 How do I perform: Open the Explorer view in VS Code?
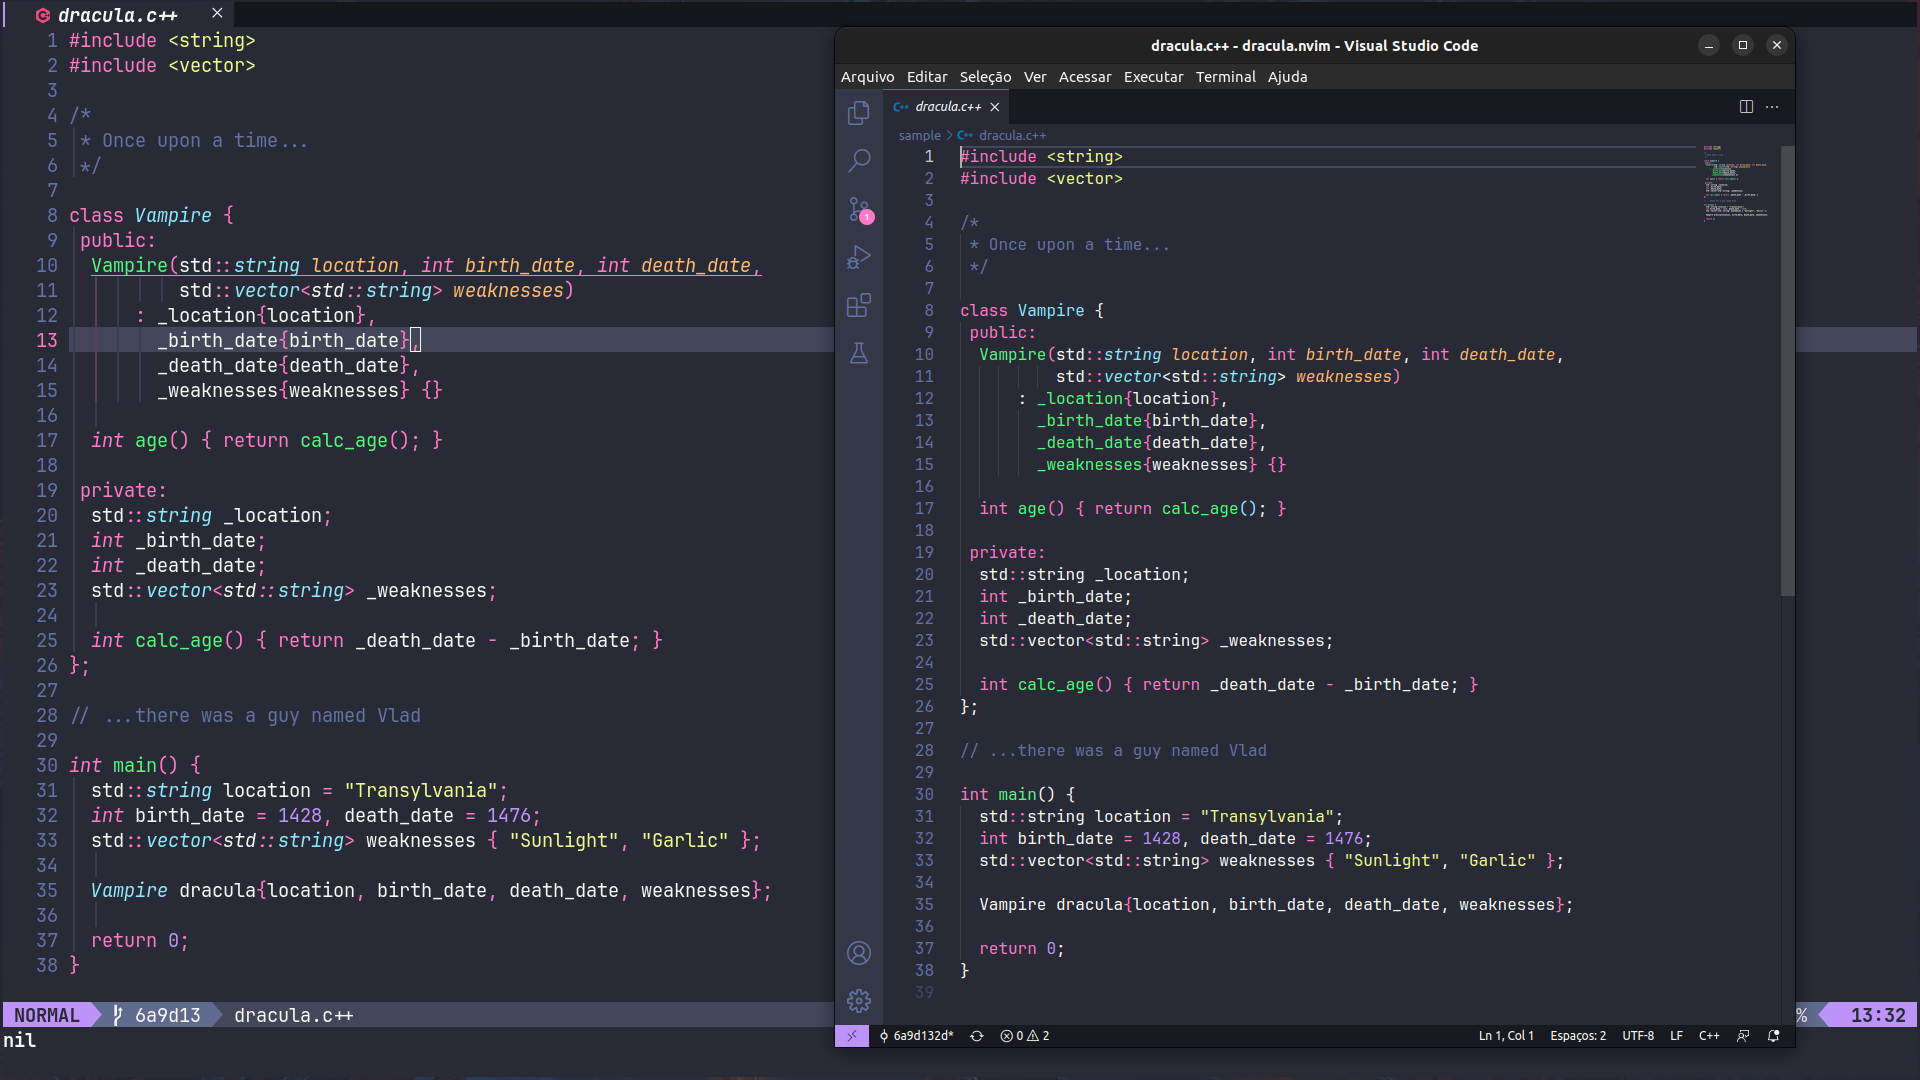pyautogui.click(x=858, y=113)
